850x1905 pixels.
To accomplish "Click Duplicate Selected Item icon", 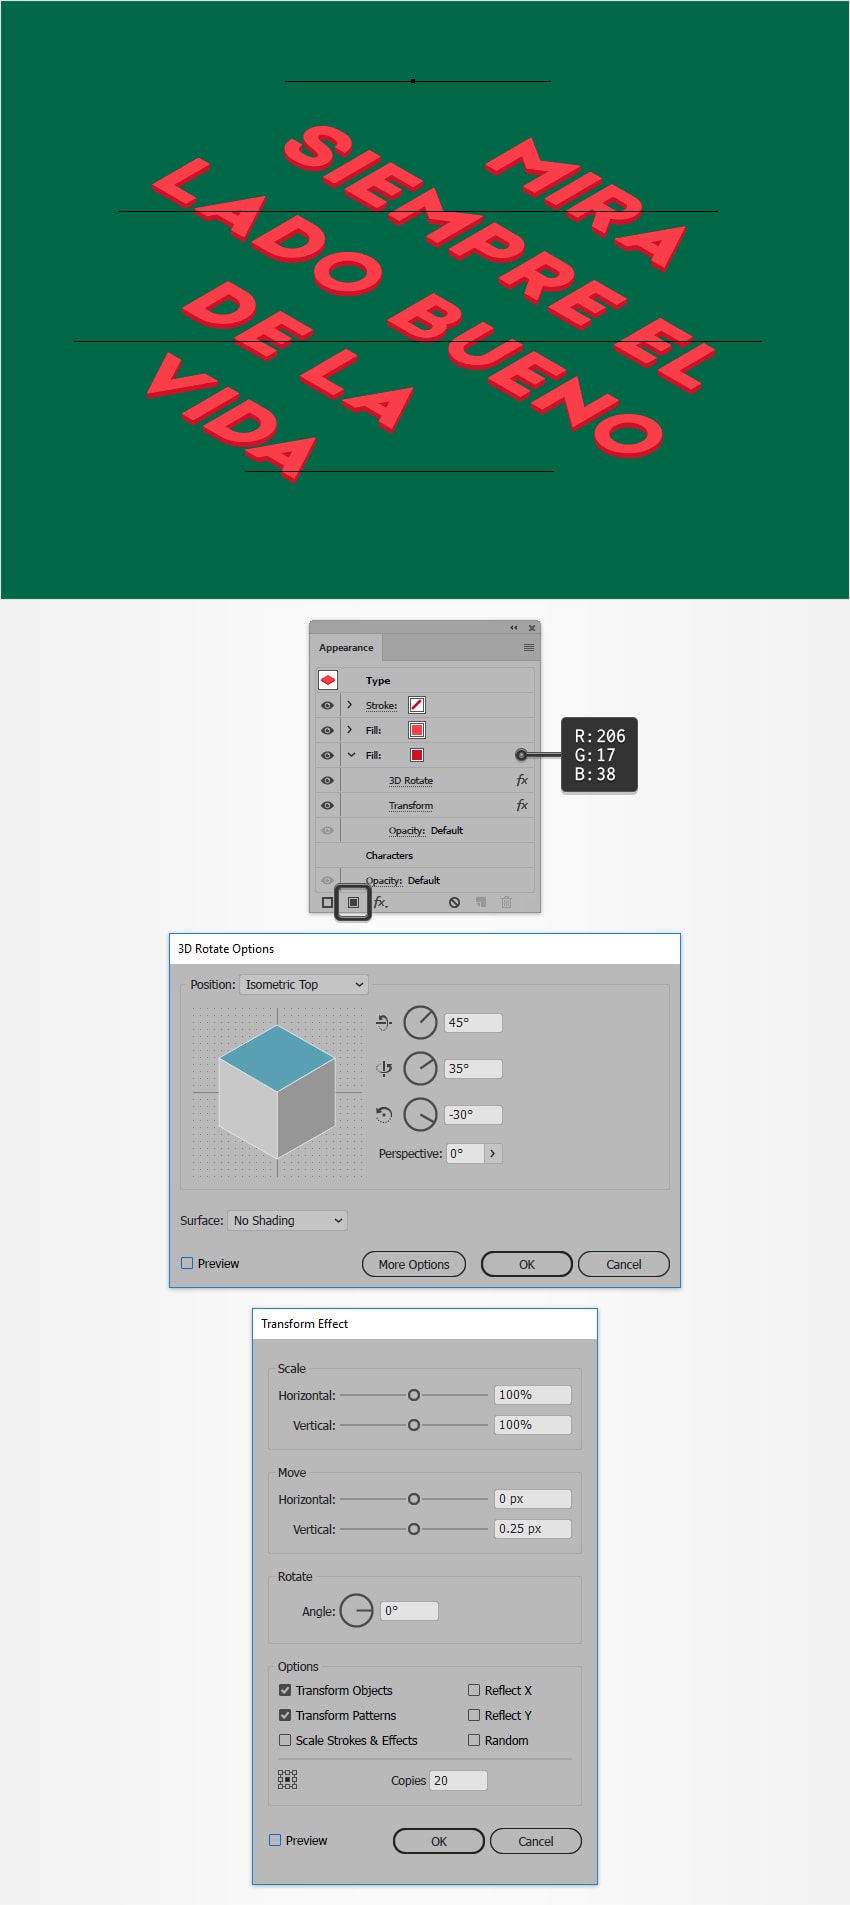I will [x=481, y=902].
